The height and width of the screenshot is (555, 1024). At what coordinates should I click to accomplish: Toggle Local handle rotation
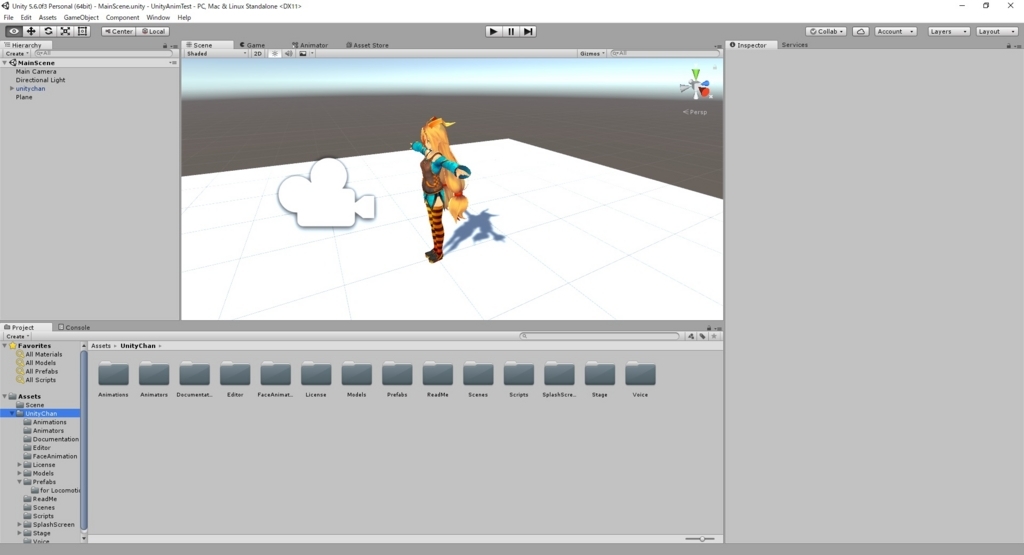(x=153, y=31)
